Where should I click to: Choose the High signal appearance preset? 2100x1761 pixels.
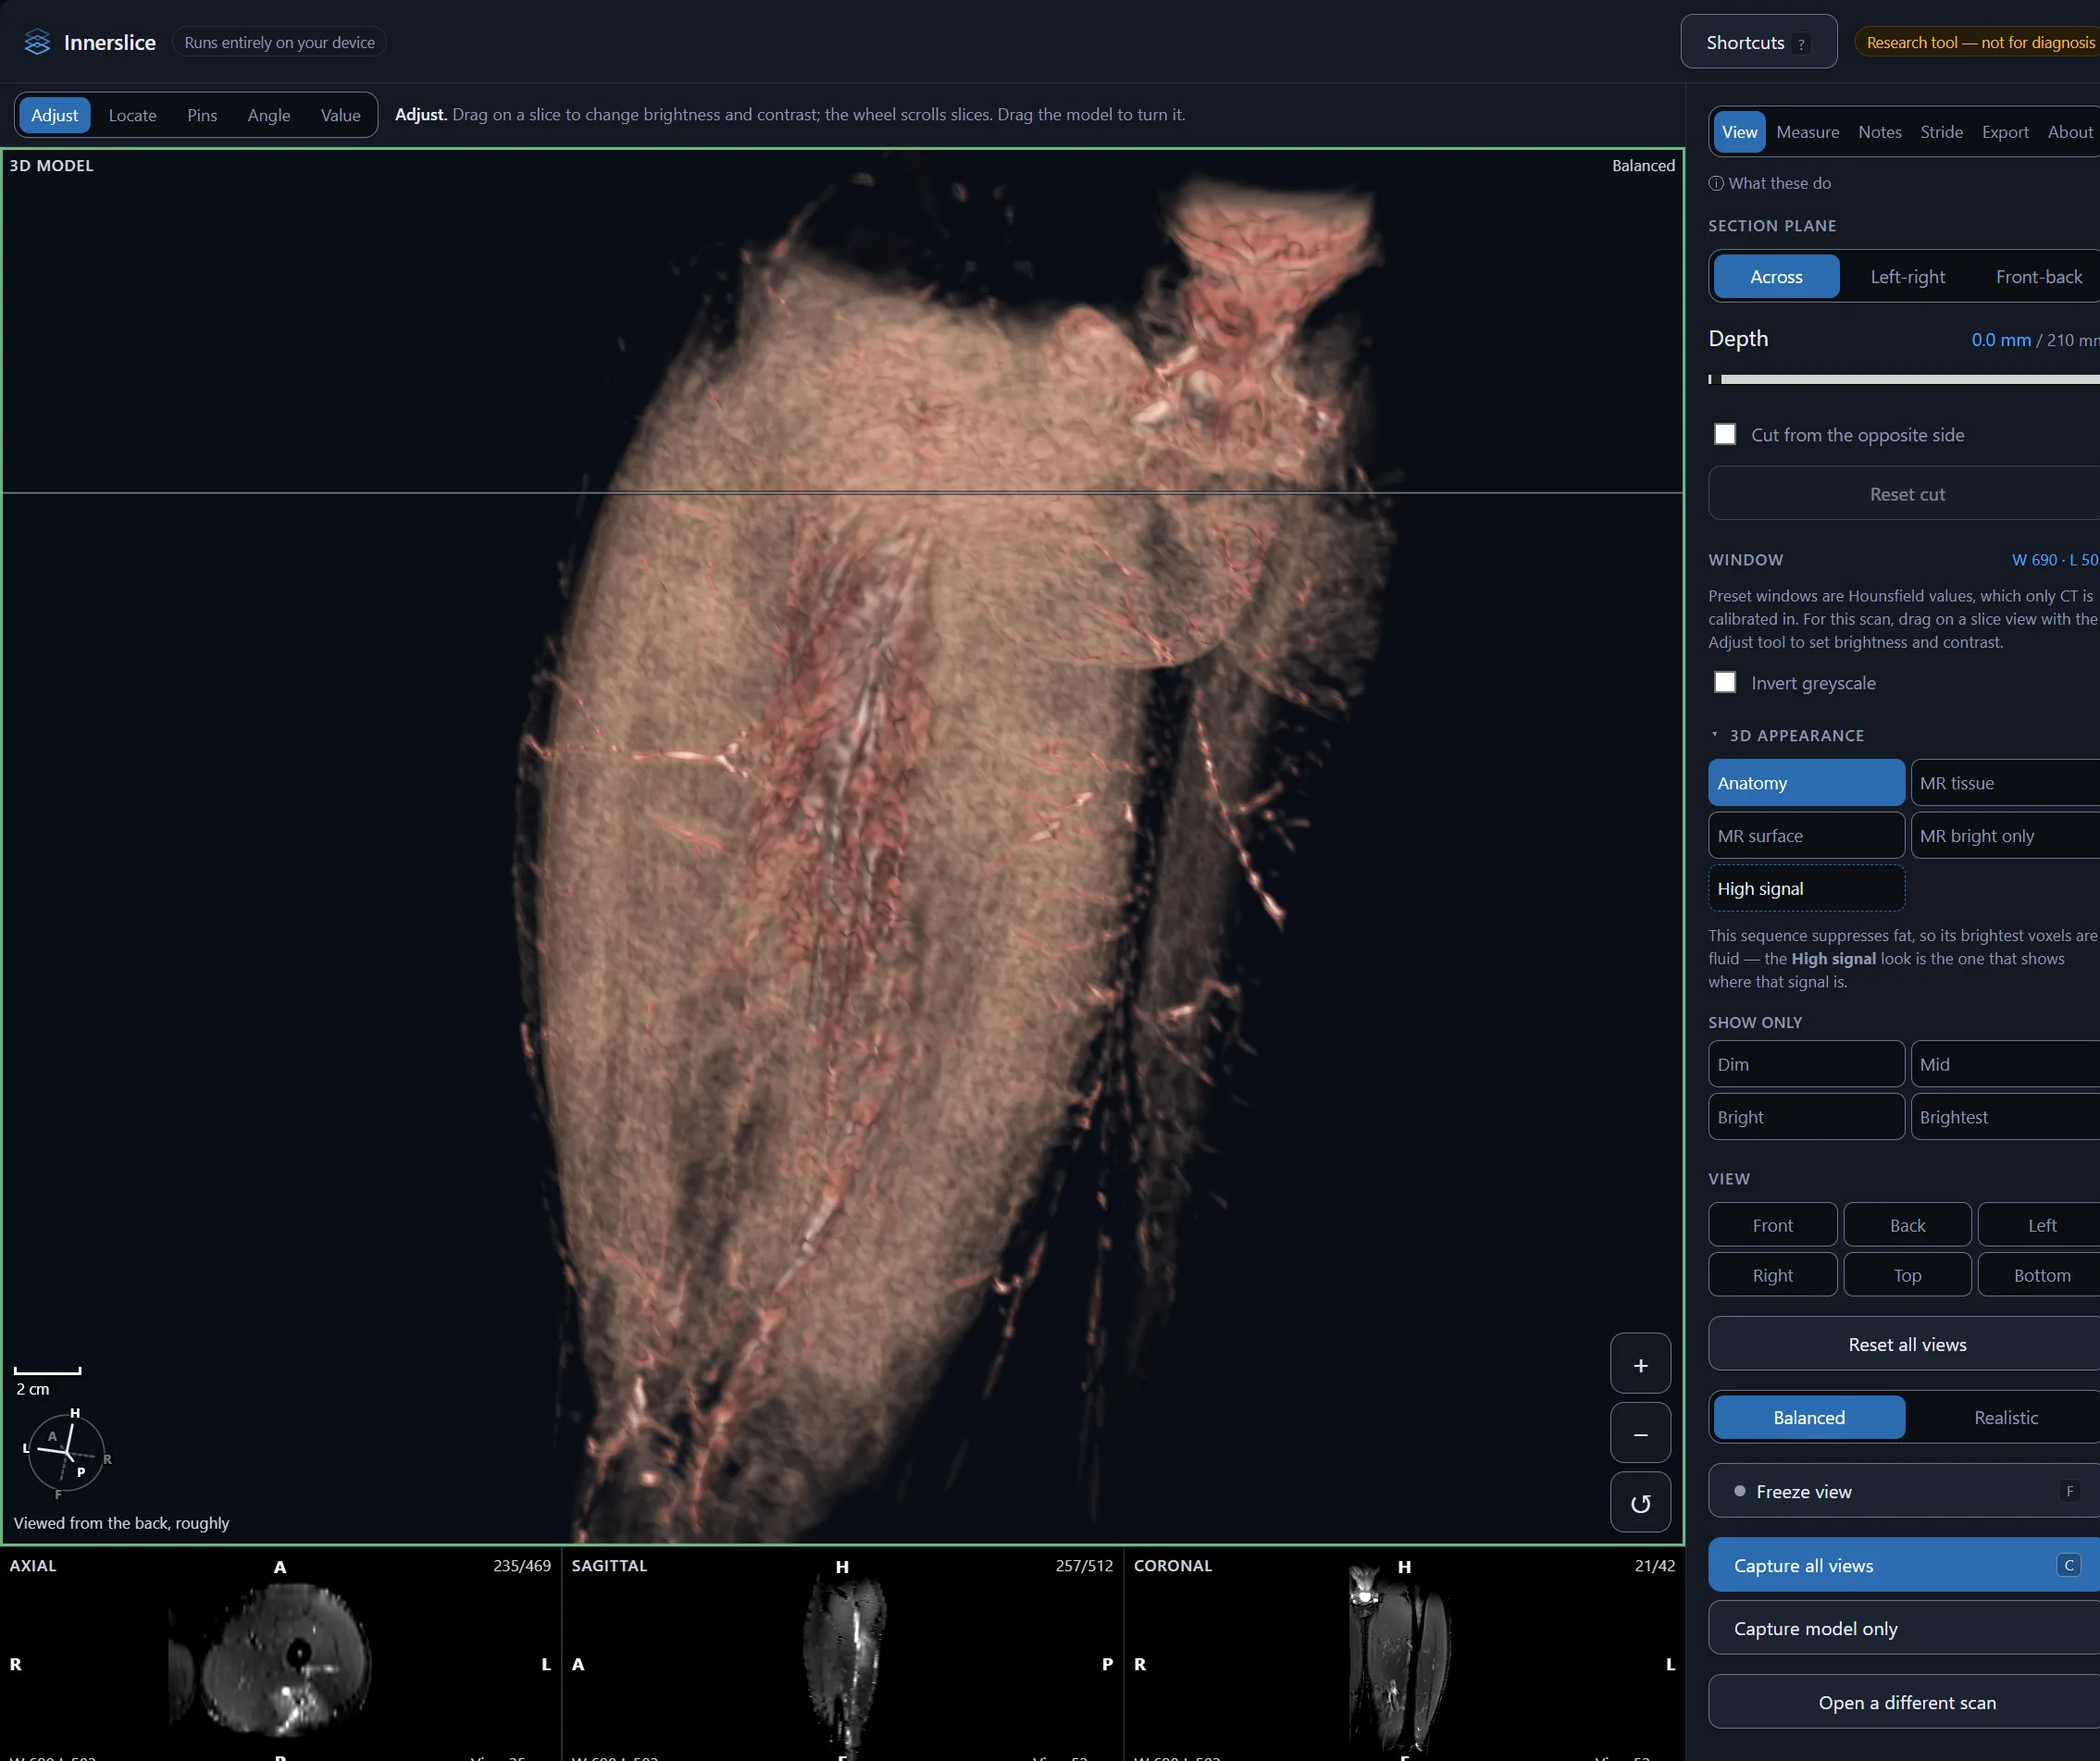[1806, 888]
